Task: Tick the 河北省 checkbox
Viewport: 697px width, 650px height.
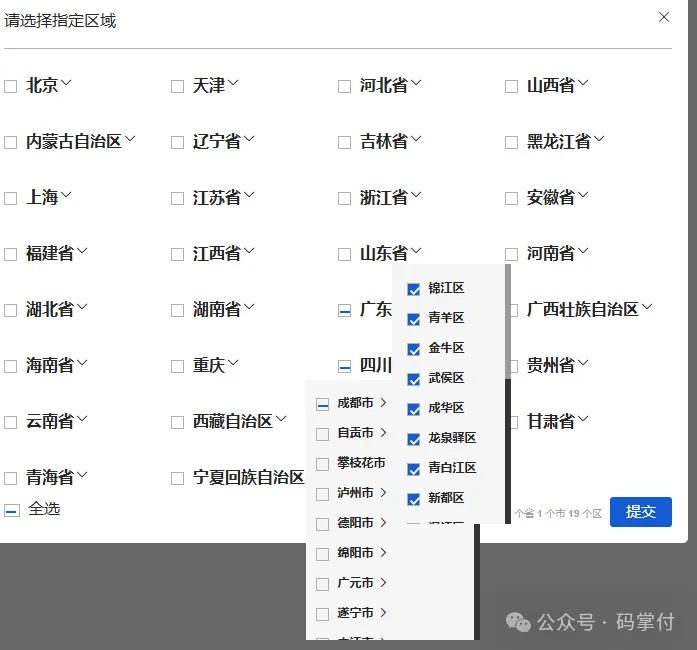Action: pyautogui.click(x=344, y=86)
